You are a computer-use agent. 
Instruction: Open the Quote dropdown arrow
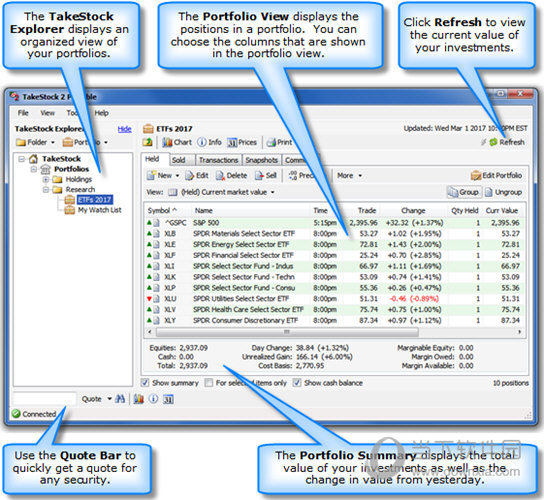point(109,399)
